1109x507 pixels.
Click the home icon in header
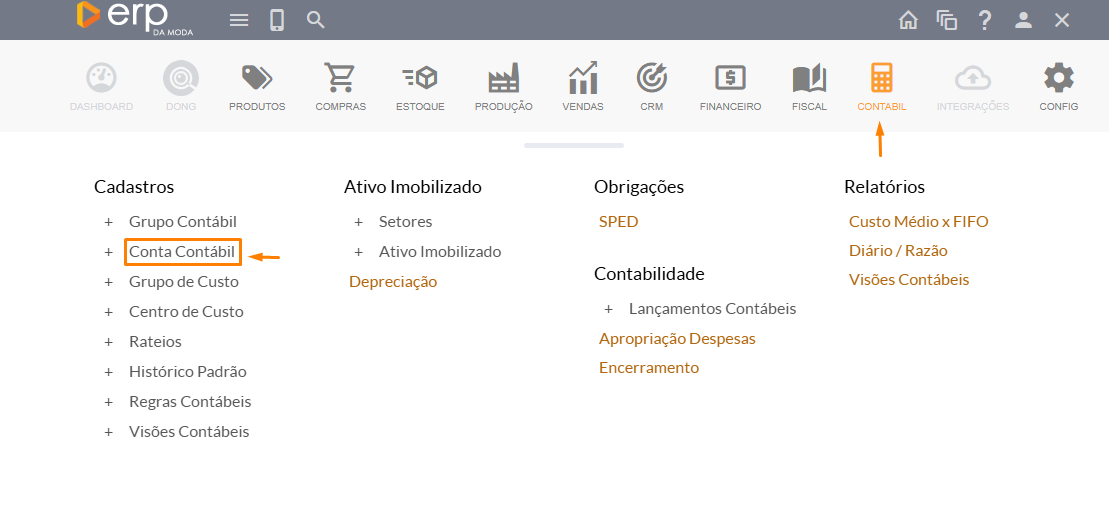pyautogui.click(x=908, y=20)
